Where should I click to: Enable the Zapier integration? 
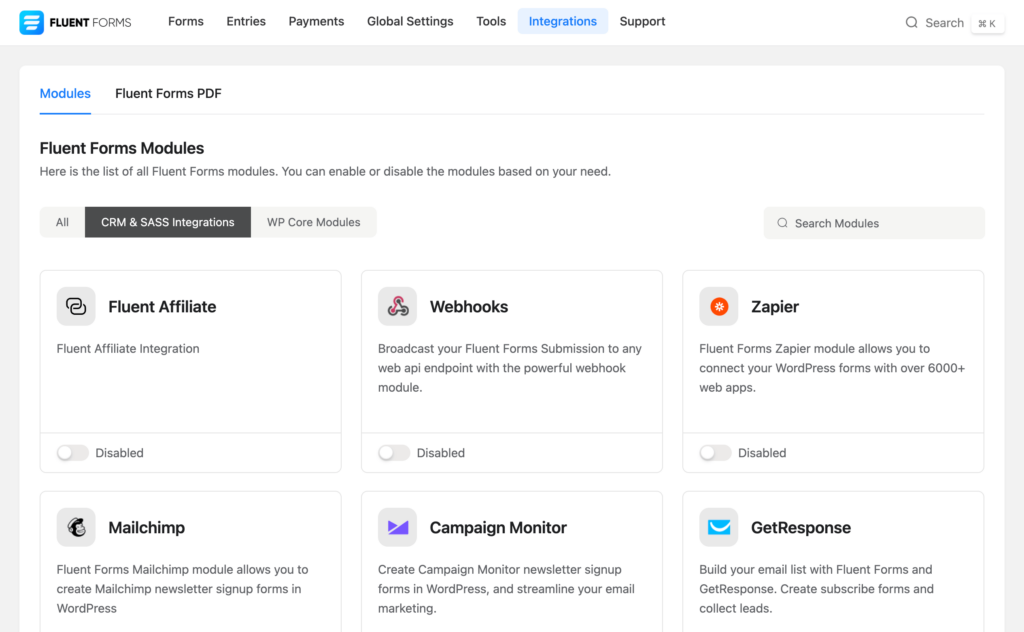pyautogui.click(x=715, y=452)
